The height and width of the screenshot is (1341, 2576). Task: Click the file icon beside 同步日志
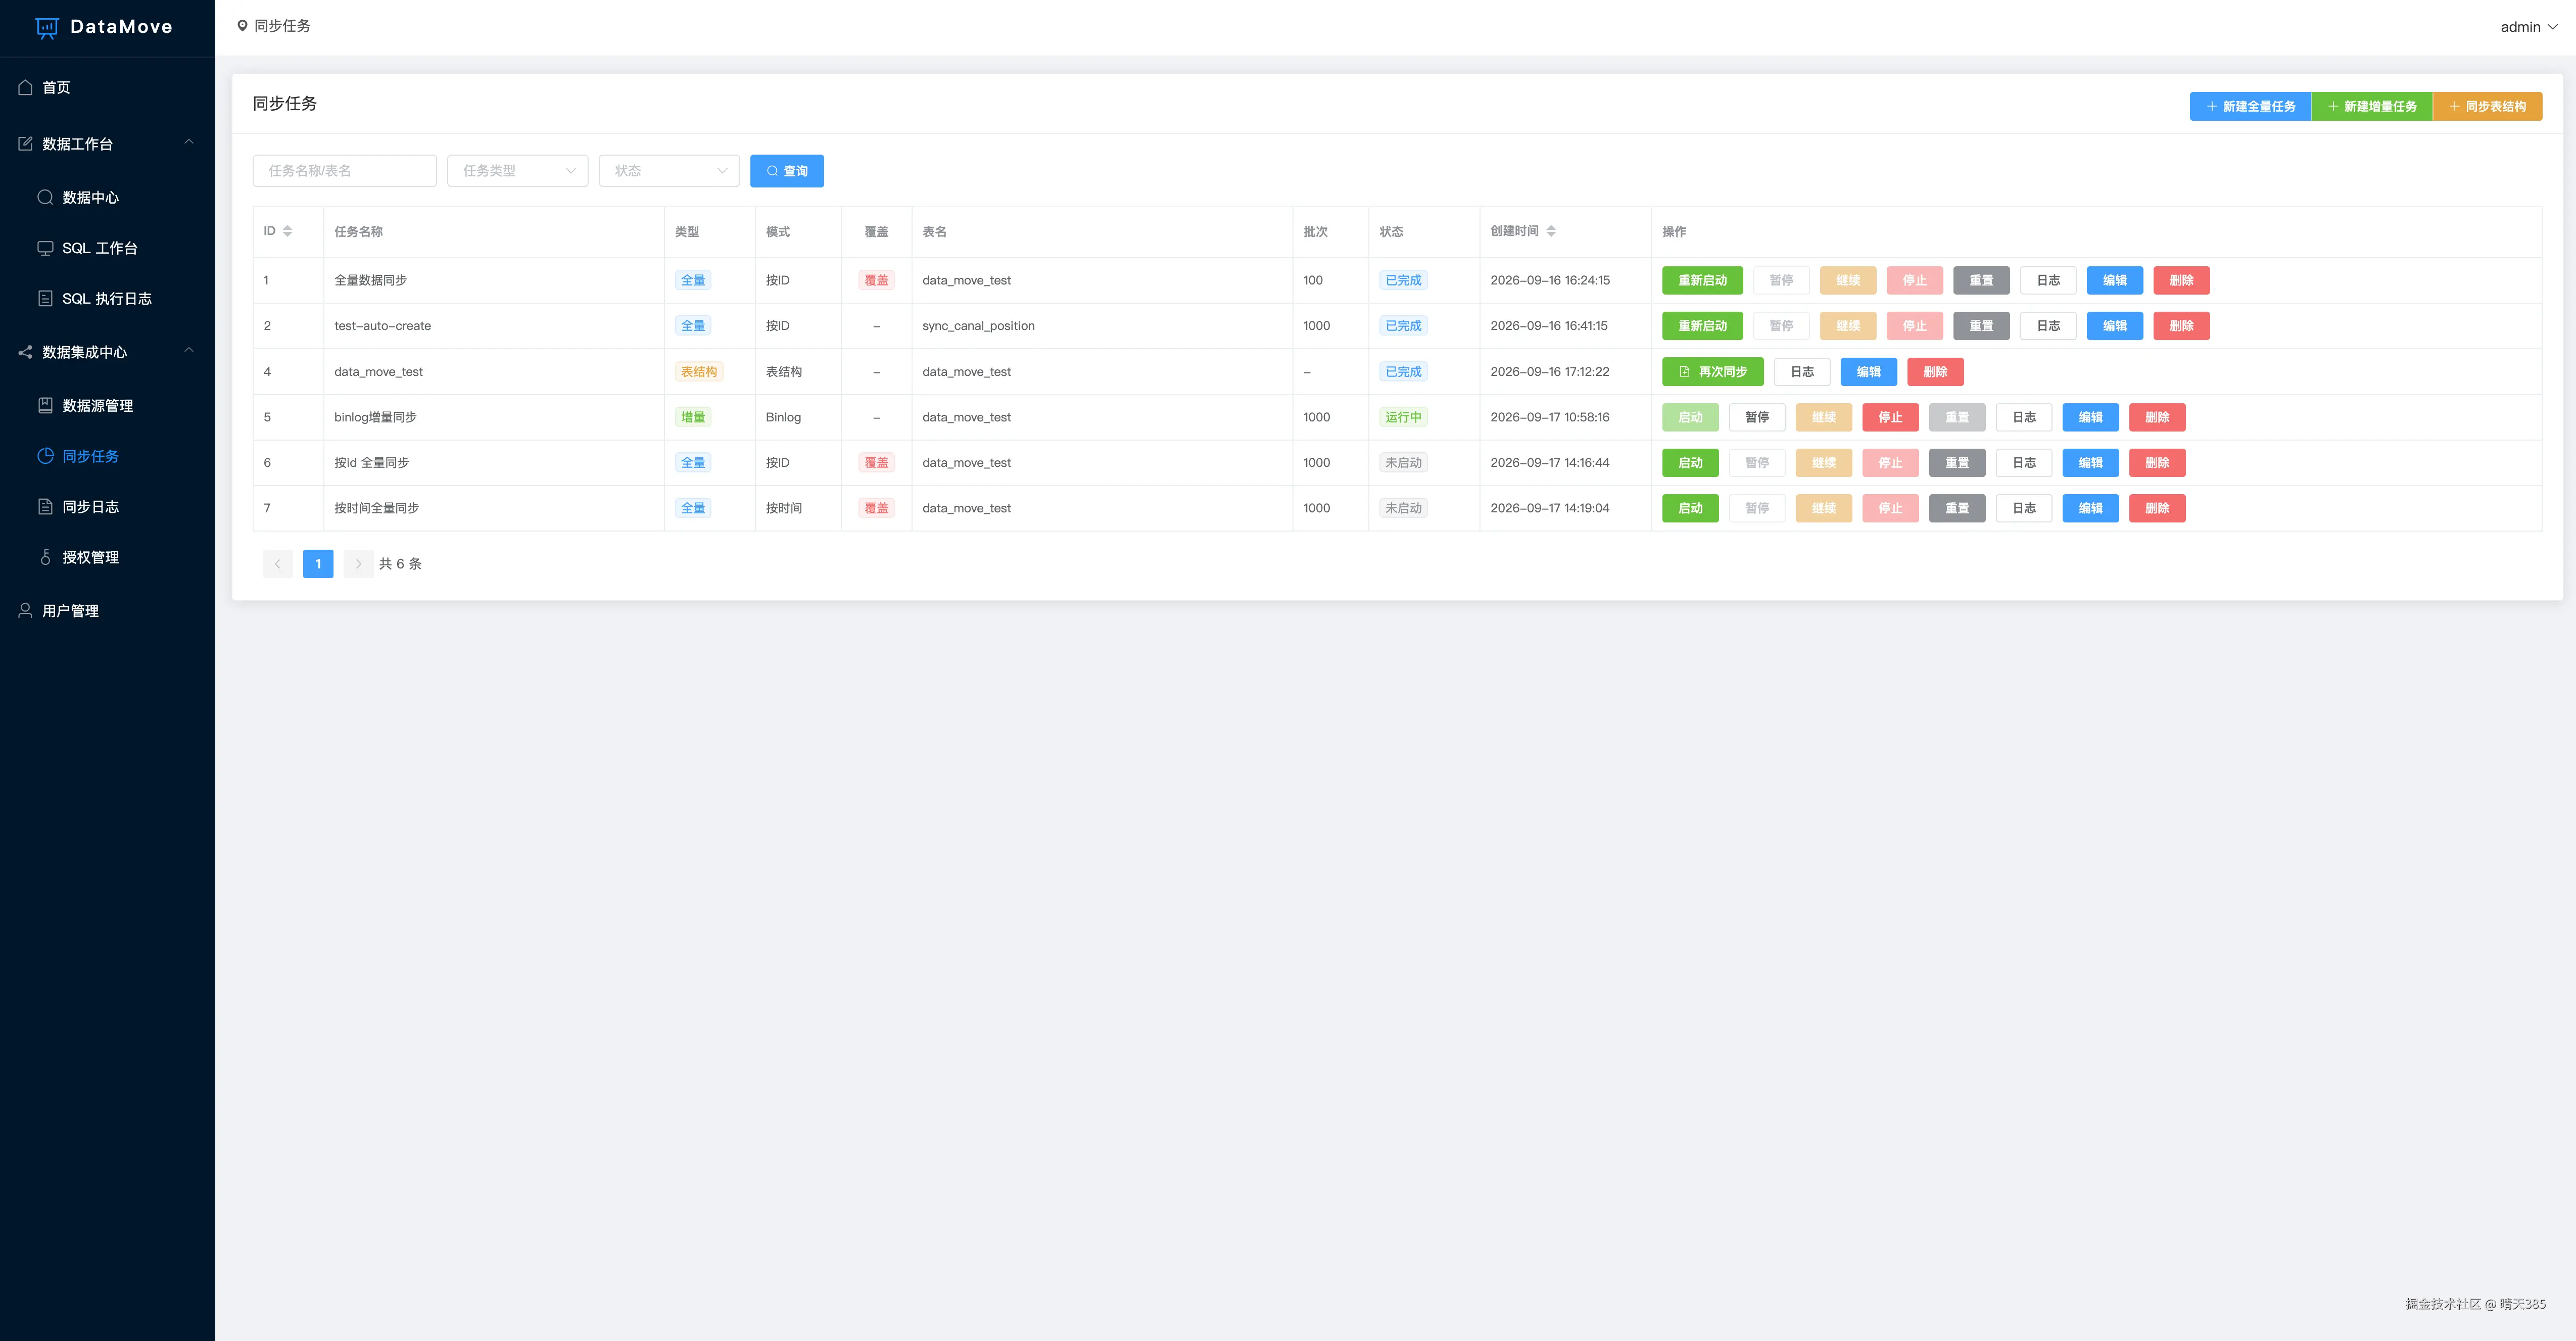point(45,506)
